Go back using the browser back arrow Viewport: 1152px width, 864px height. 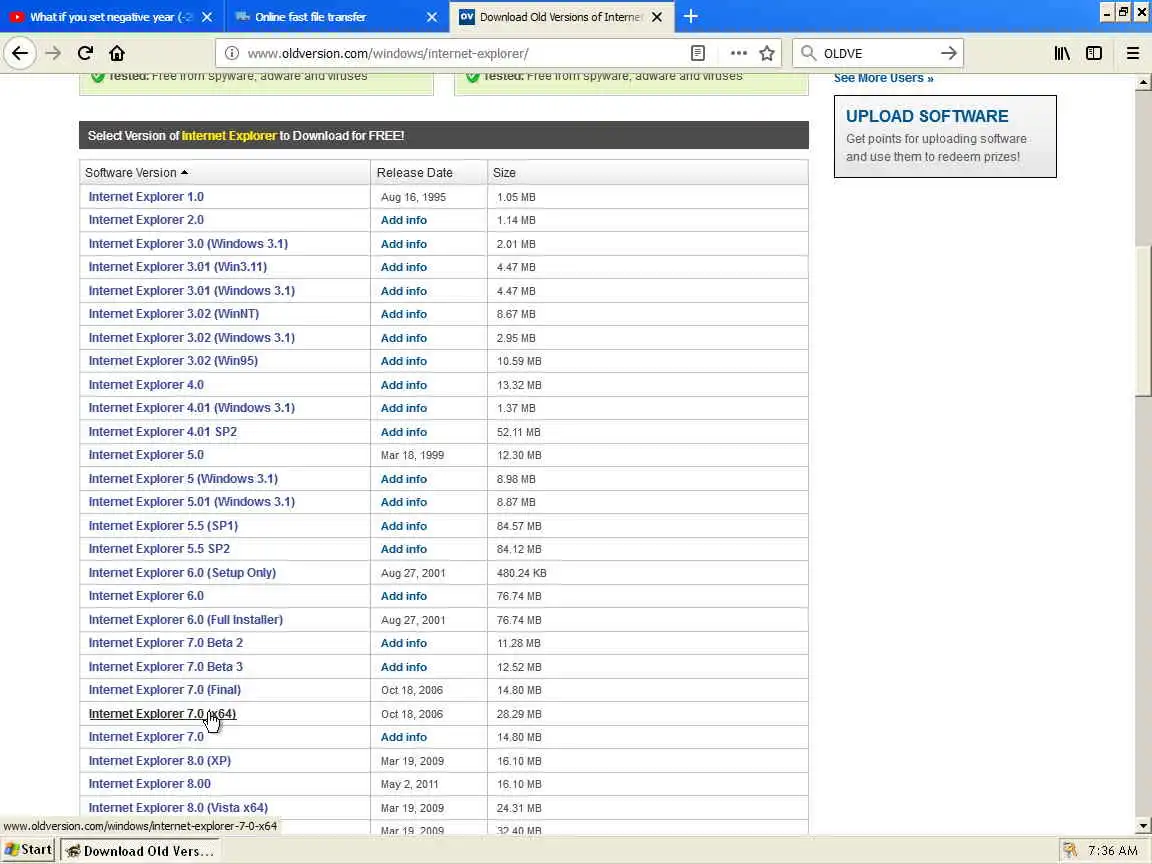coord(20,53)
